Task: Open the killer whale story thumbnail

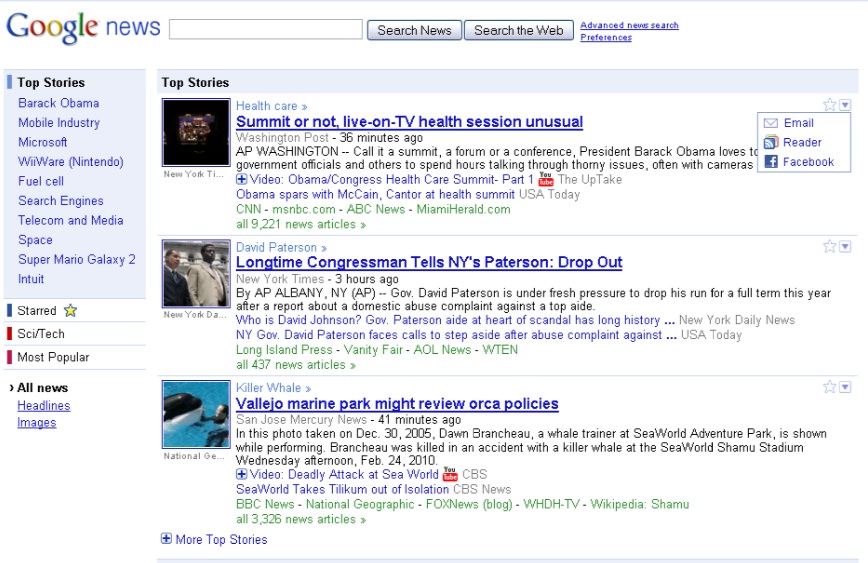Action: 196,415
